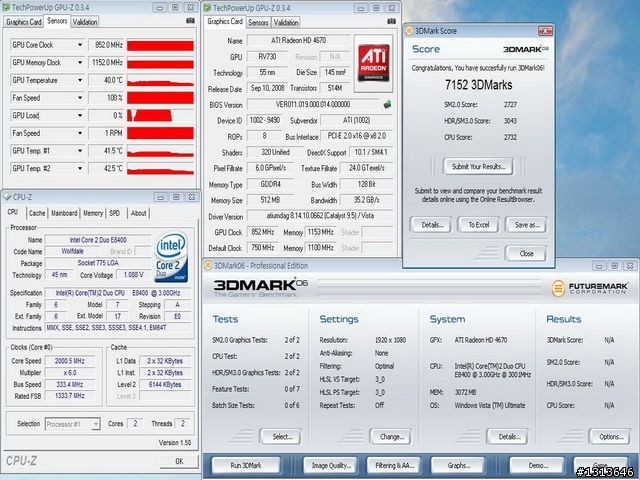Click the Rated FSB 1333.7 MHz value
The image size is (640, 480).
[x=69, y=396]
